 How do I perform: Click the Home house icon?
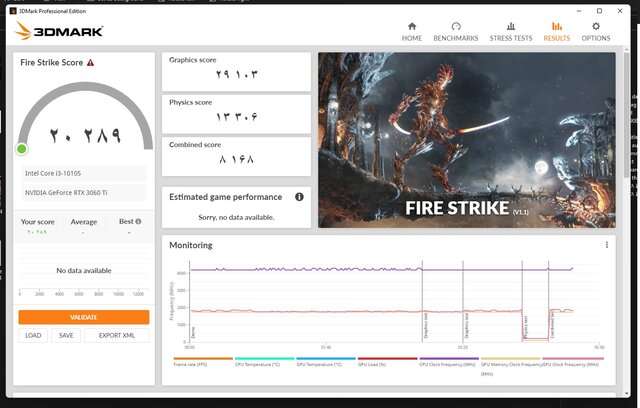pyautogui.click(x=412, y=26)
